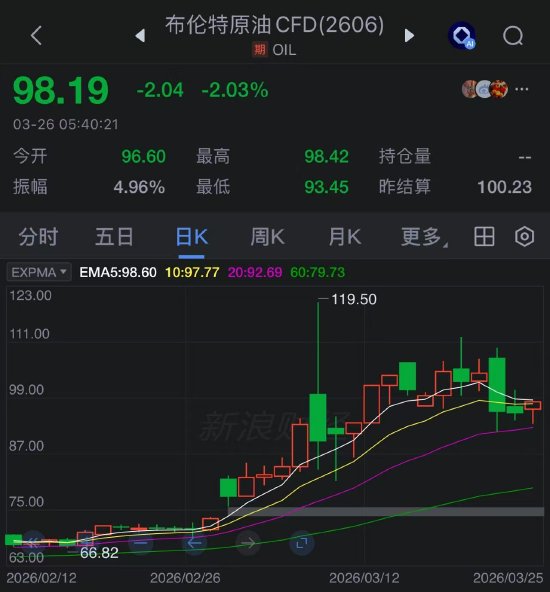Open search with the magnifier icon
Viewport: 550px width, 592px height.
(513, 36)
